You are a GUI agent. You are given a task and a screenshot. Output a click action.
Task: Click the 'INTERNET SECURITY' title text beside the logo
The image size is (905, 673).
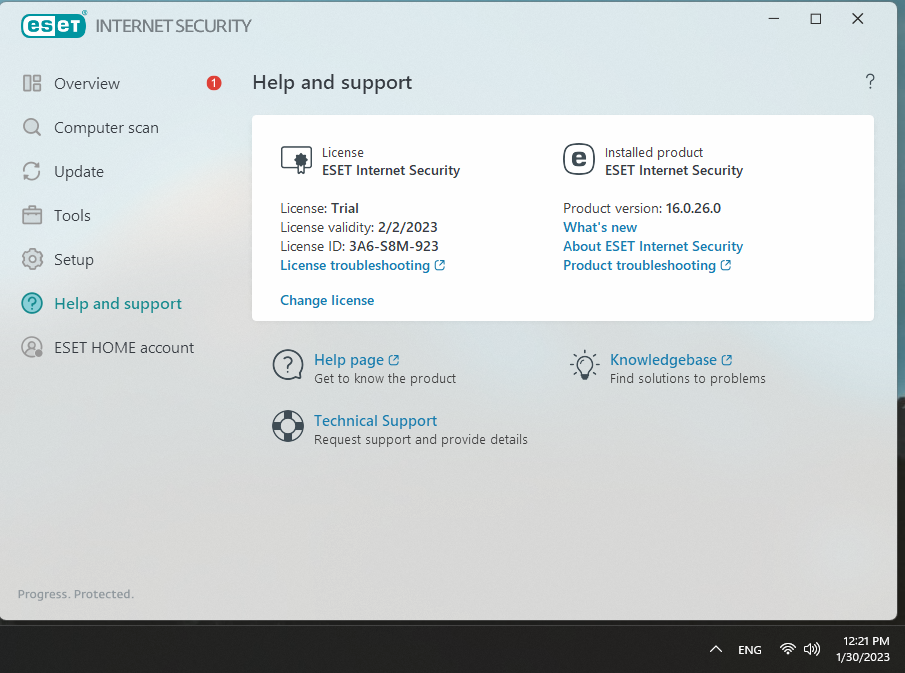point(173,26)
